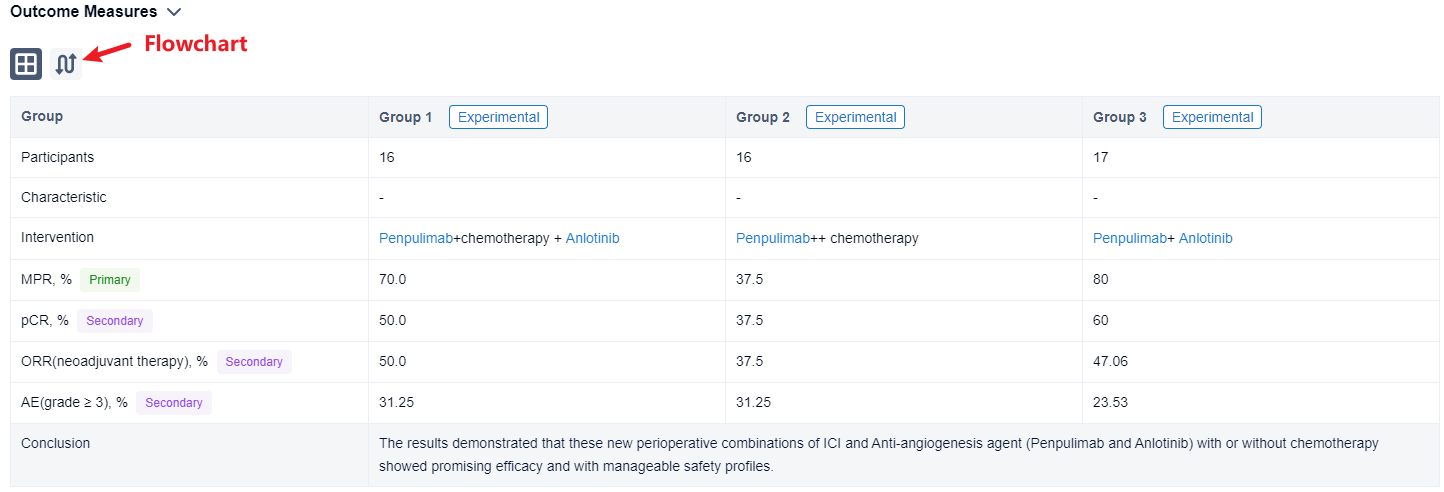Viewport: 1444px width, 492px height.
Task: Click the Outcome Measures heading
Action: coord(83,12)
